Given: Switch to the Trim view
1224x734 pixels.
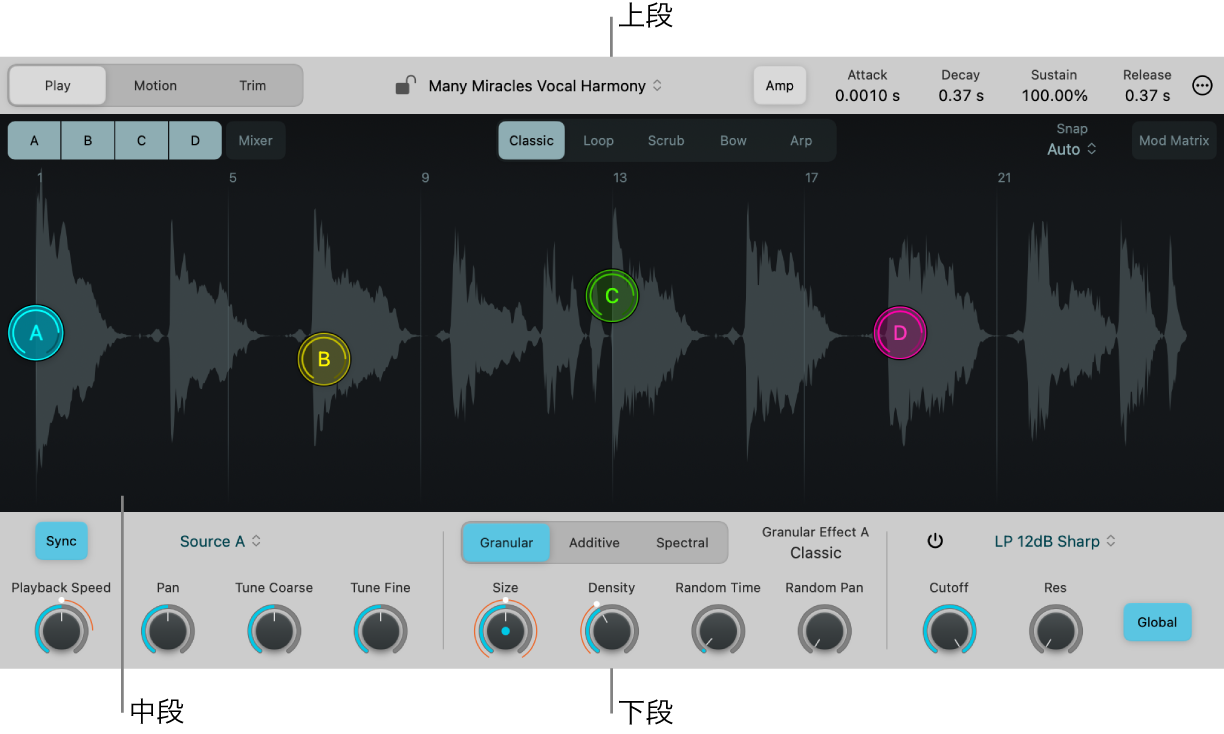Looking at the screenshot, I should 253,86.
